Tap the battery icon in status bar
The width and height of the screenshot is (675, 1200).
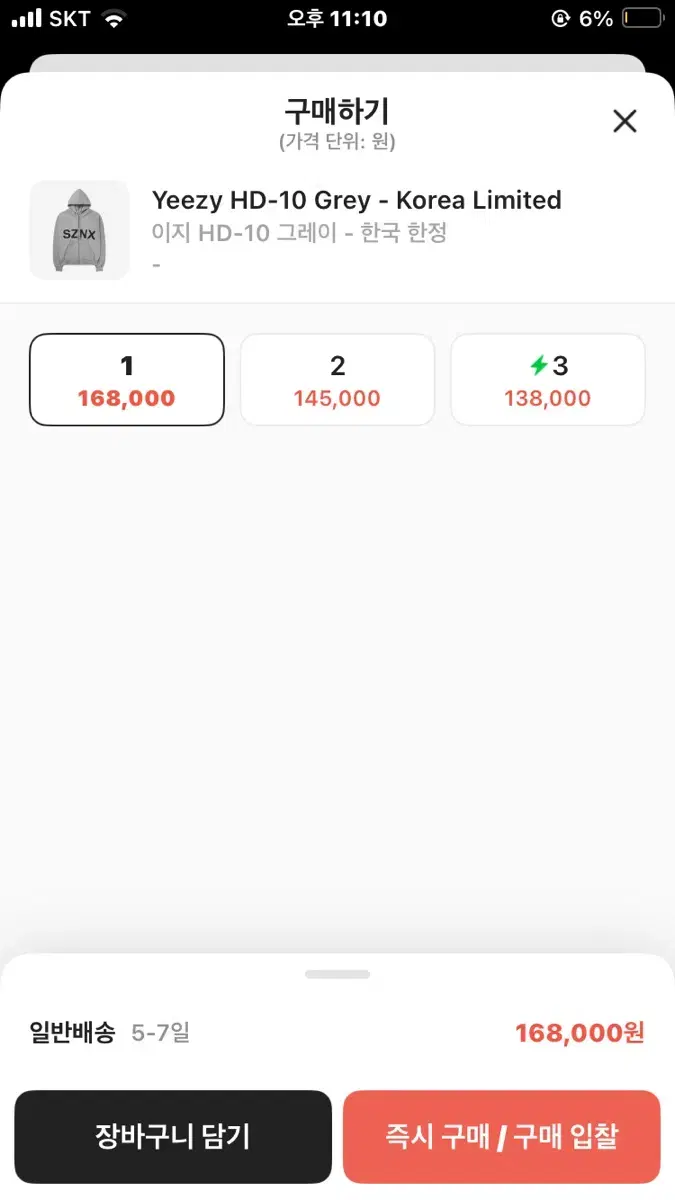(x=641, y=19)
